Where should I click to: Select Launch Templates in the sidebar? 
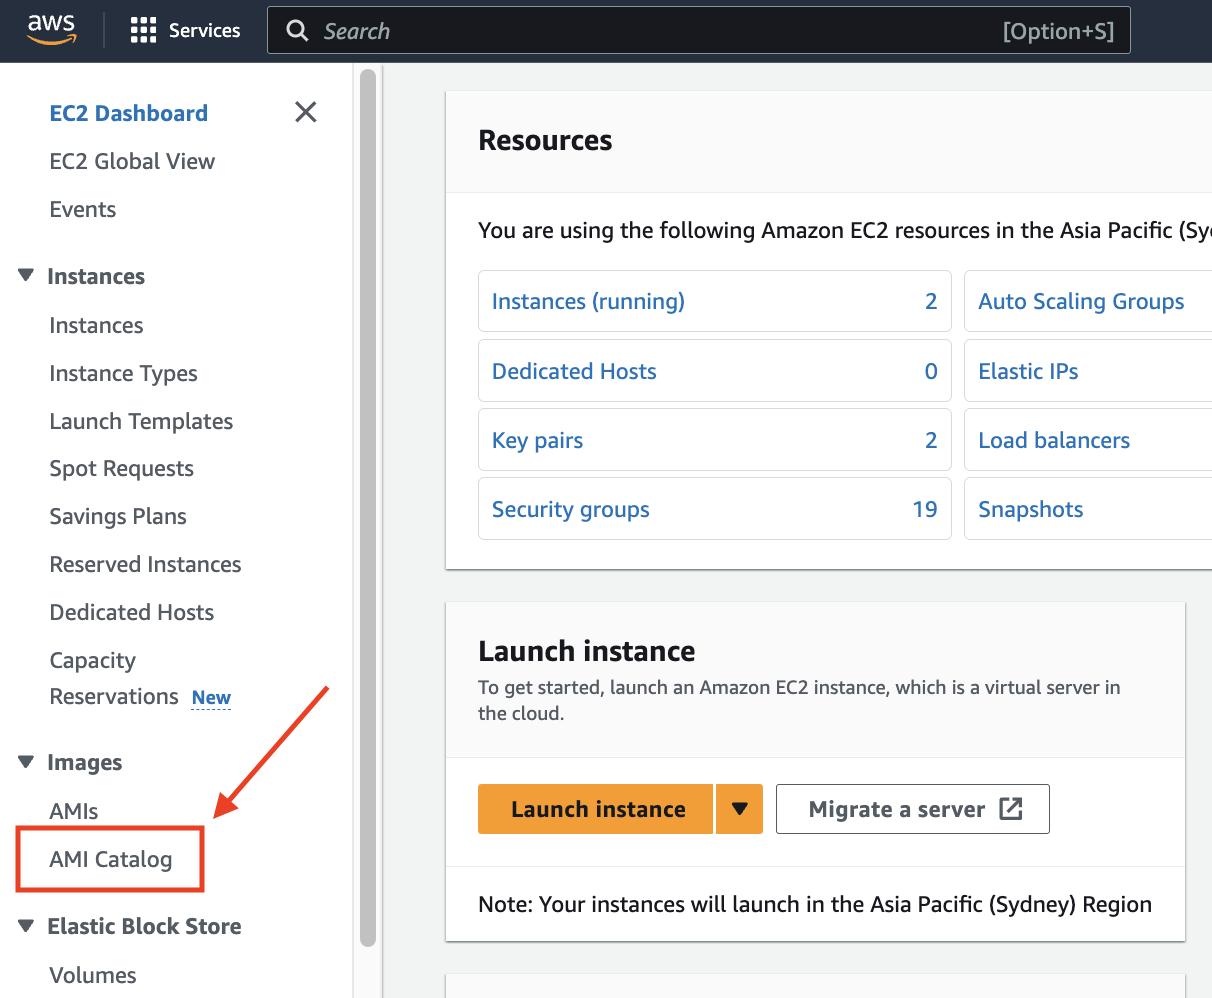point(141,421)
